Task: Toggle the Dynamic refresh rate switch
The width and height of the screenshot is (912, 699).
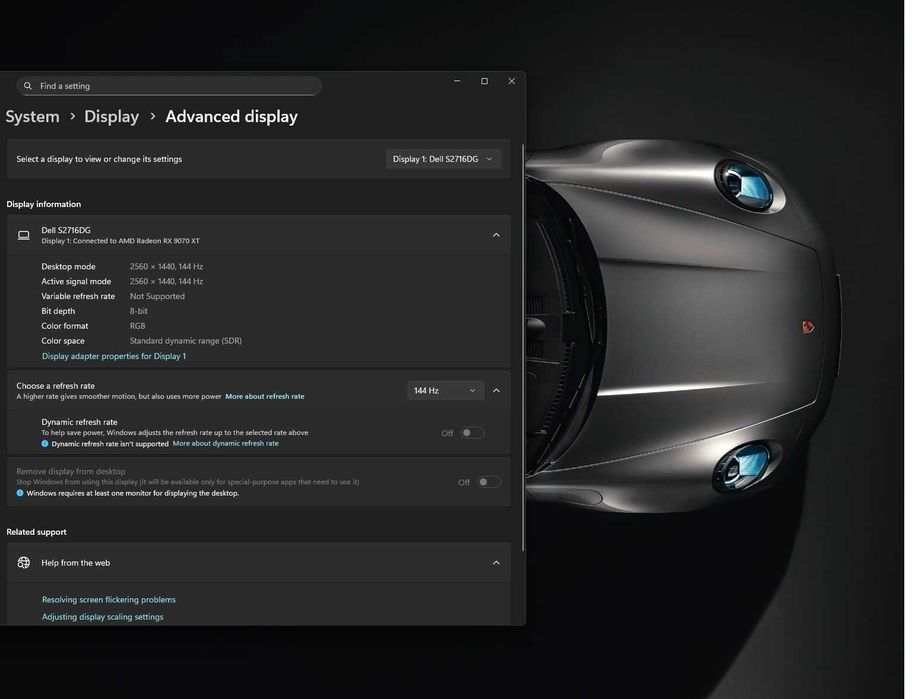Action: pyautogui.click(x=472, y=433)
